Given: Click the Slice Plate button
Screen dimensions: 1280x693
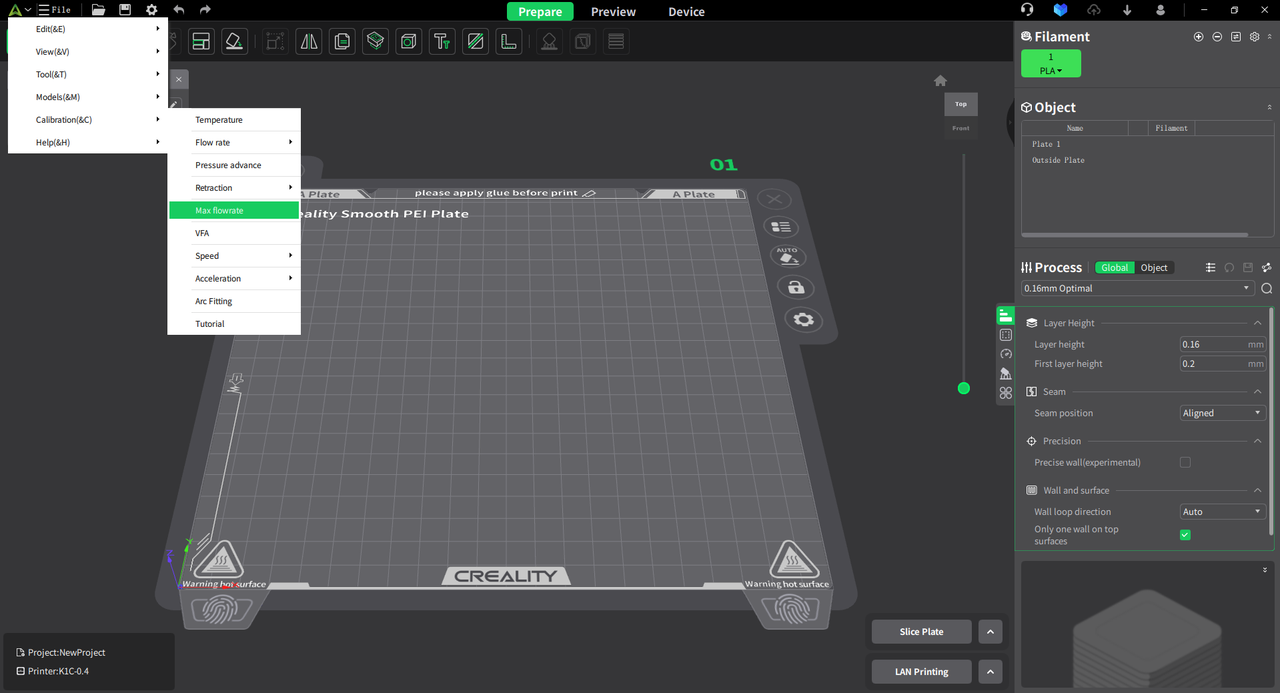Looking at the screenshot, I should click(x=920, y=631).
